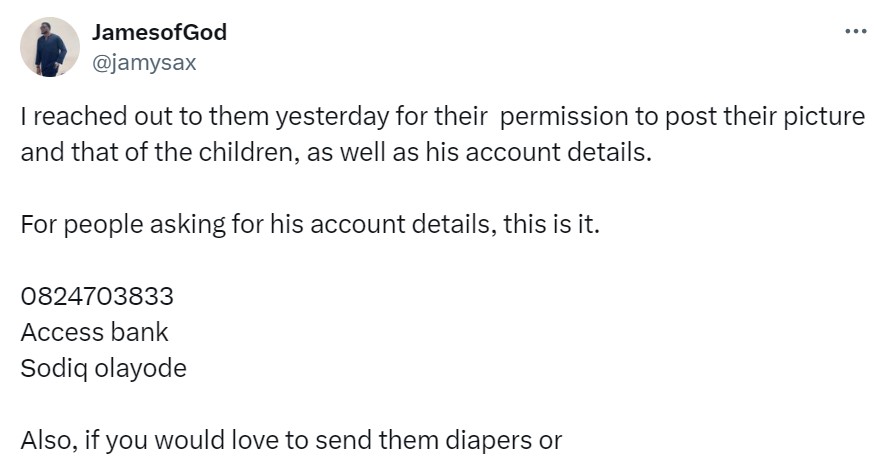Click the @jamysax handle
The image size is (874, 456).
pos(144,62)
